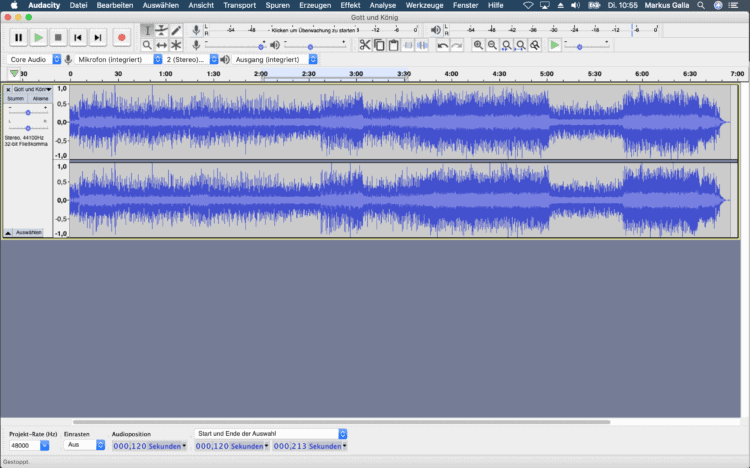The height and width of the screenshot is (468, 750).
Task: Open the Bearbeiten menu
Action: coord(115,5)
